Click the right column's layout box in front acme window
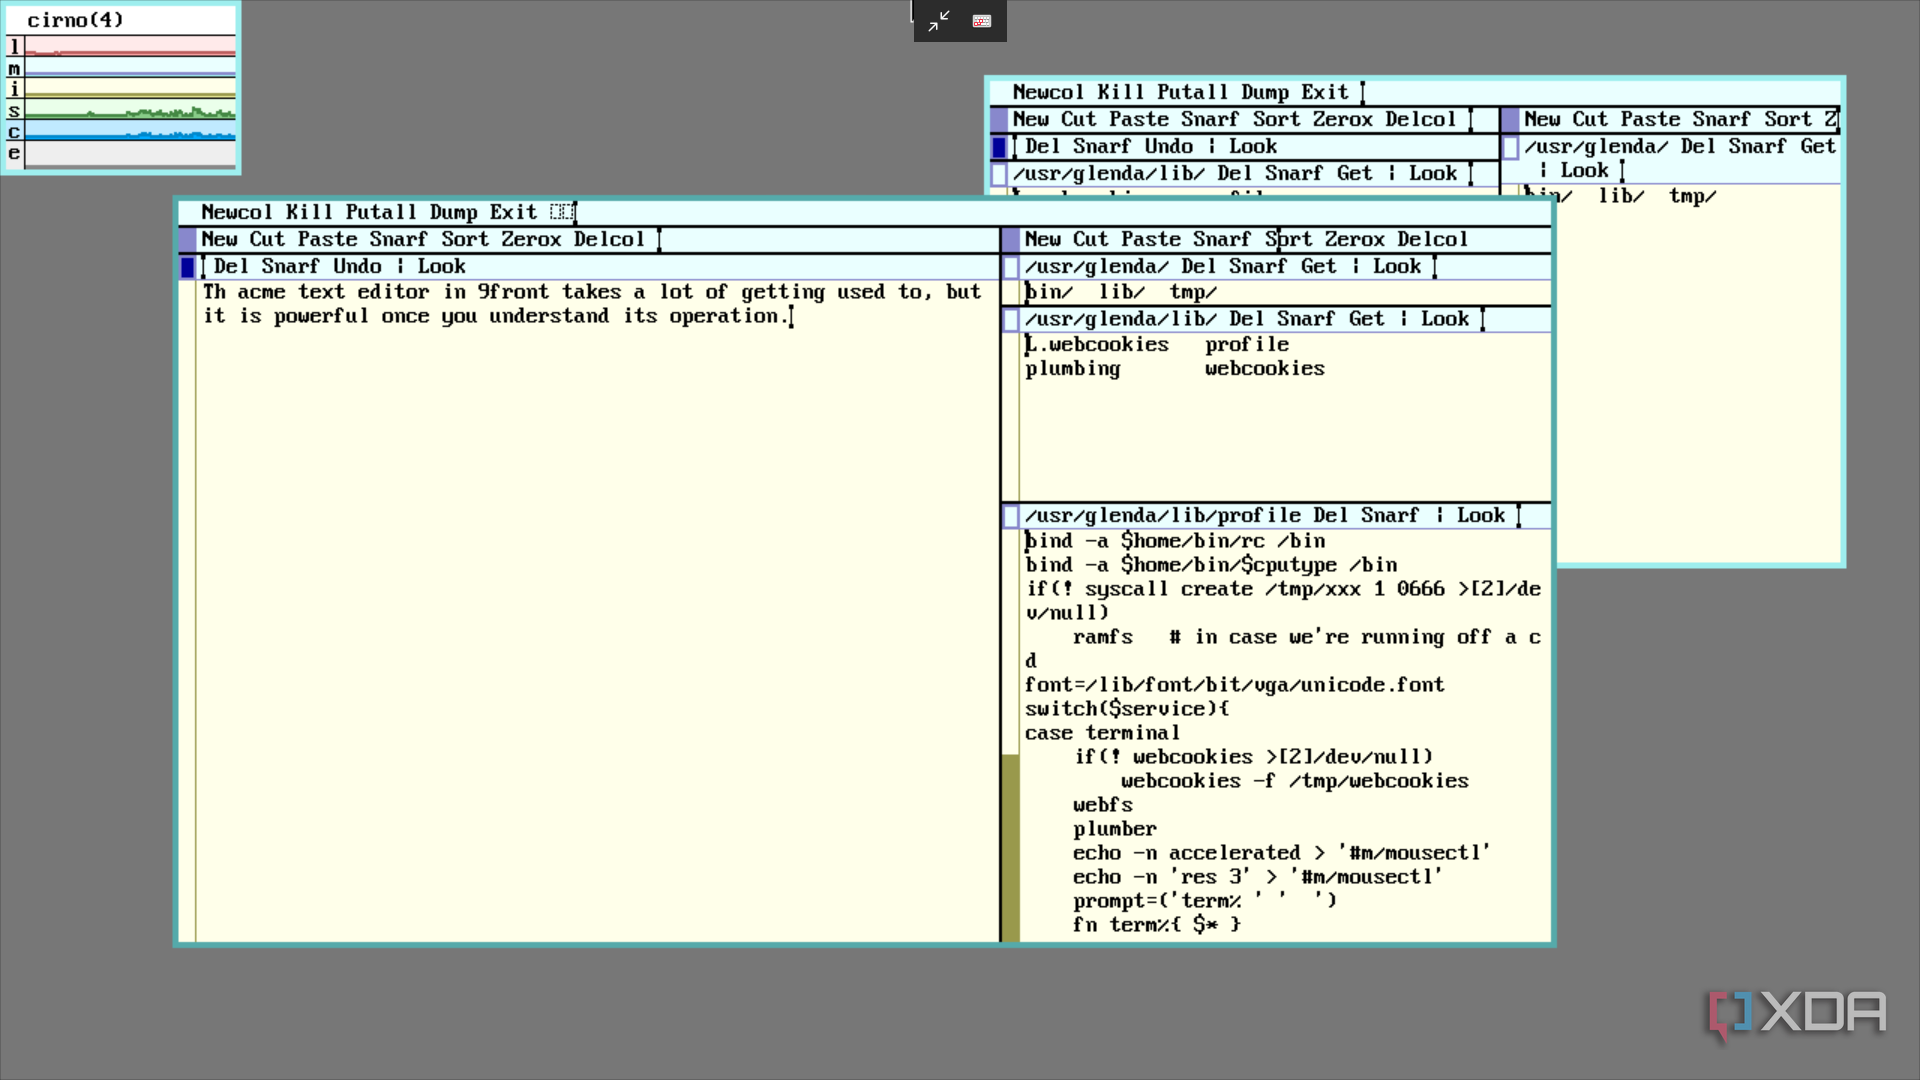The height and width of the screenshot is (1080, 1920). pyautogui.click(x=1010, y=240)
